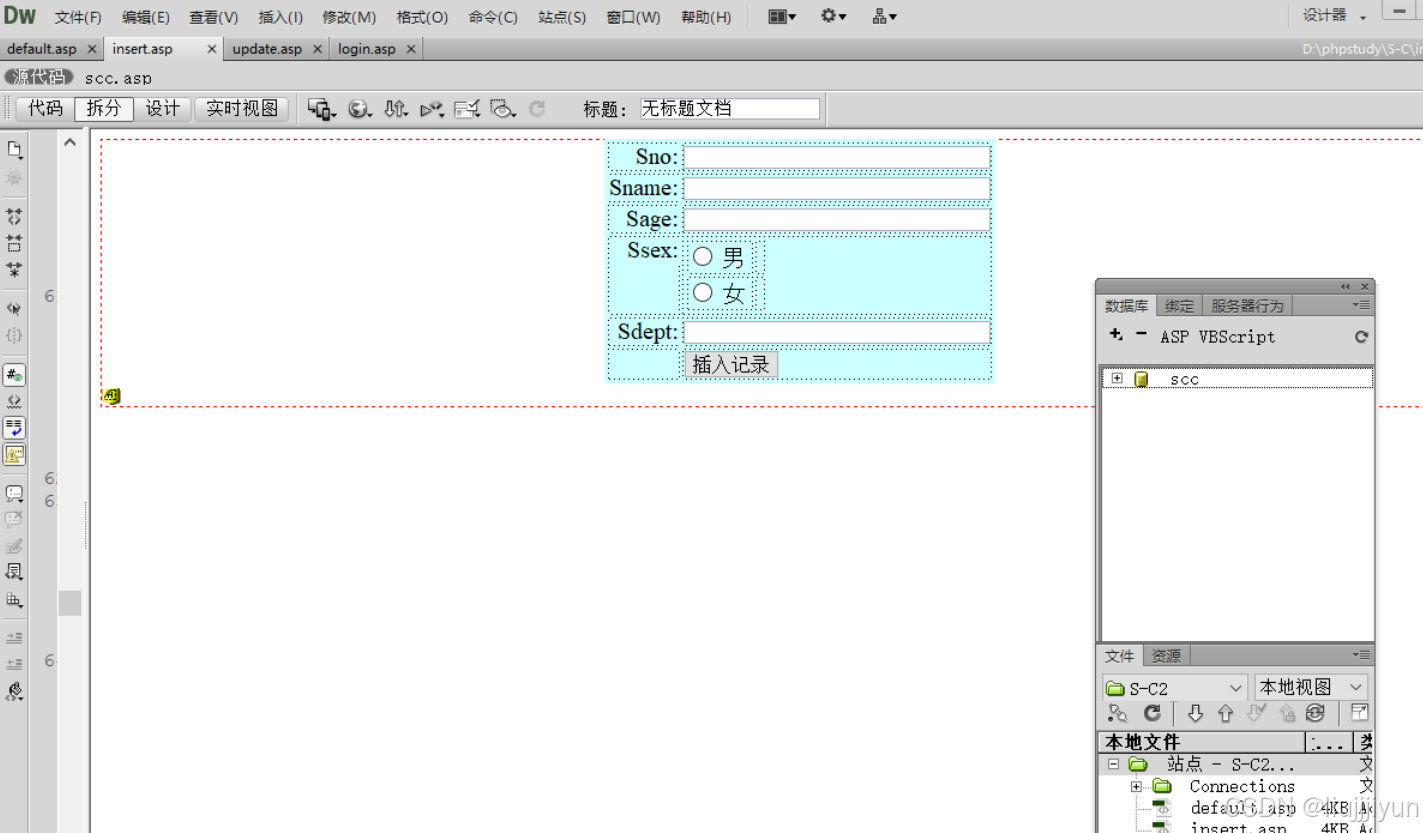This screenshot has width=1423, height=833.
Task: Expand the scc database node
Action: (x=1117, y=379)
